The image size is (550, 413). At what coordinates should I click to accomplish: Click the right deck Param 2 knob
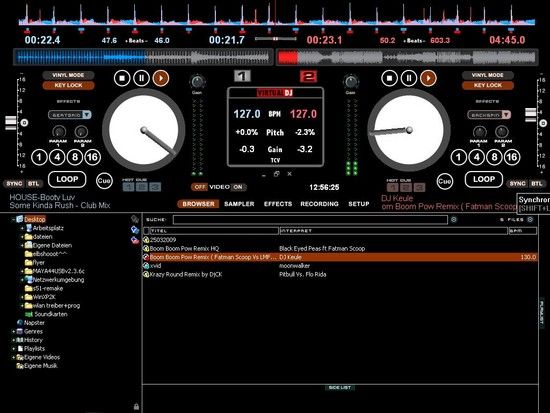(502, 132)
